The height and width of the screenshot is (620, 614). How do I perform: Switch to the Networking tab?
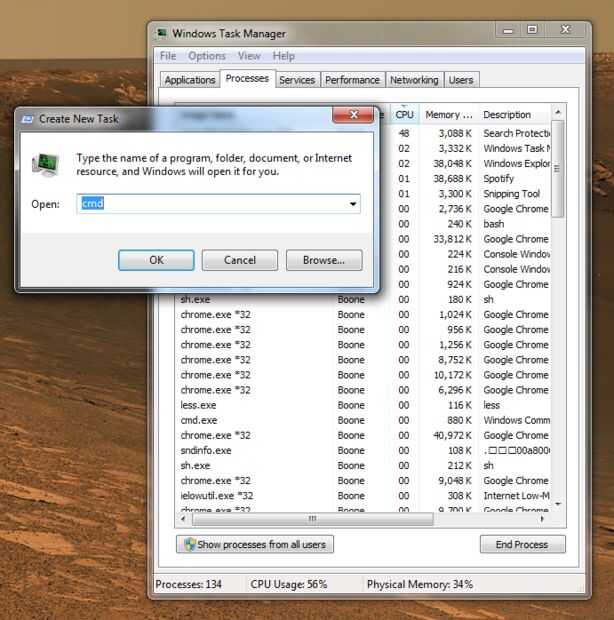tap(414, 80)
